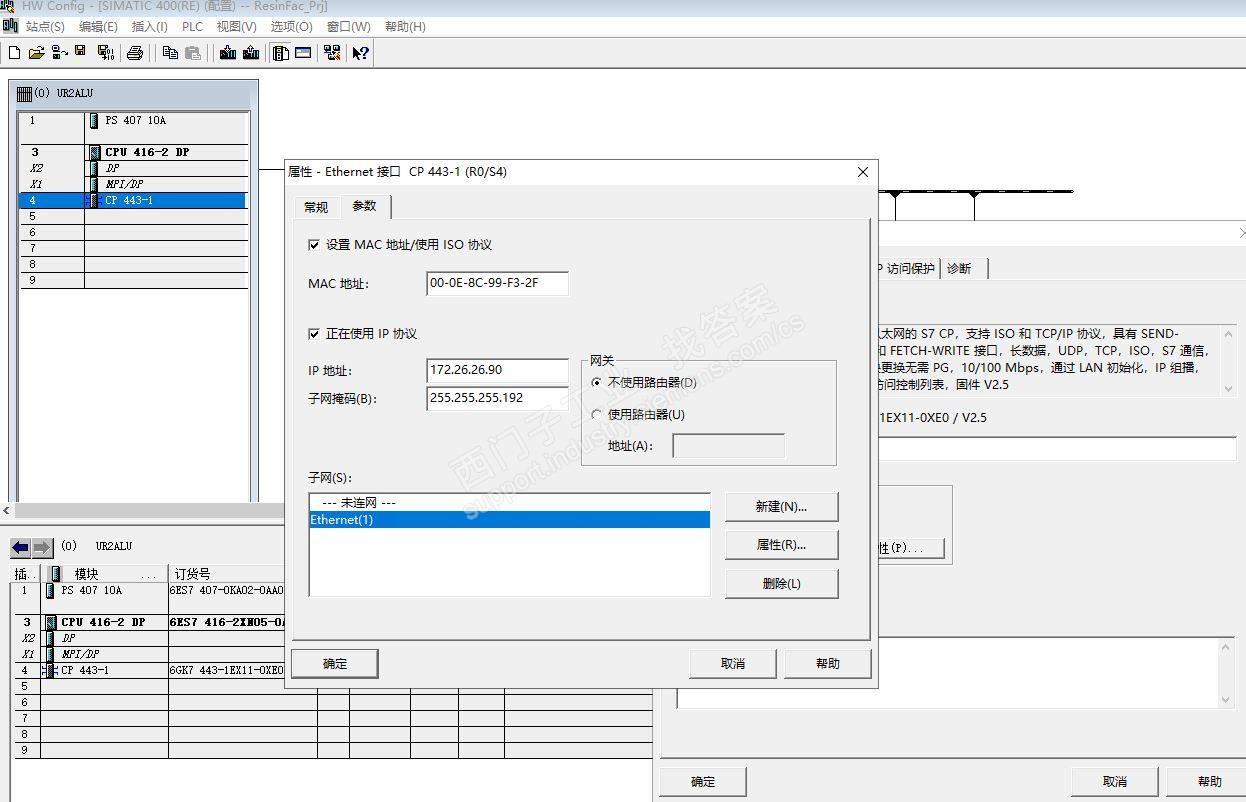Click the grey forward arrow in detail view

[x=42, y=548]
